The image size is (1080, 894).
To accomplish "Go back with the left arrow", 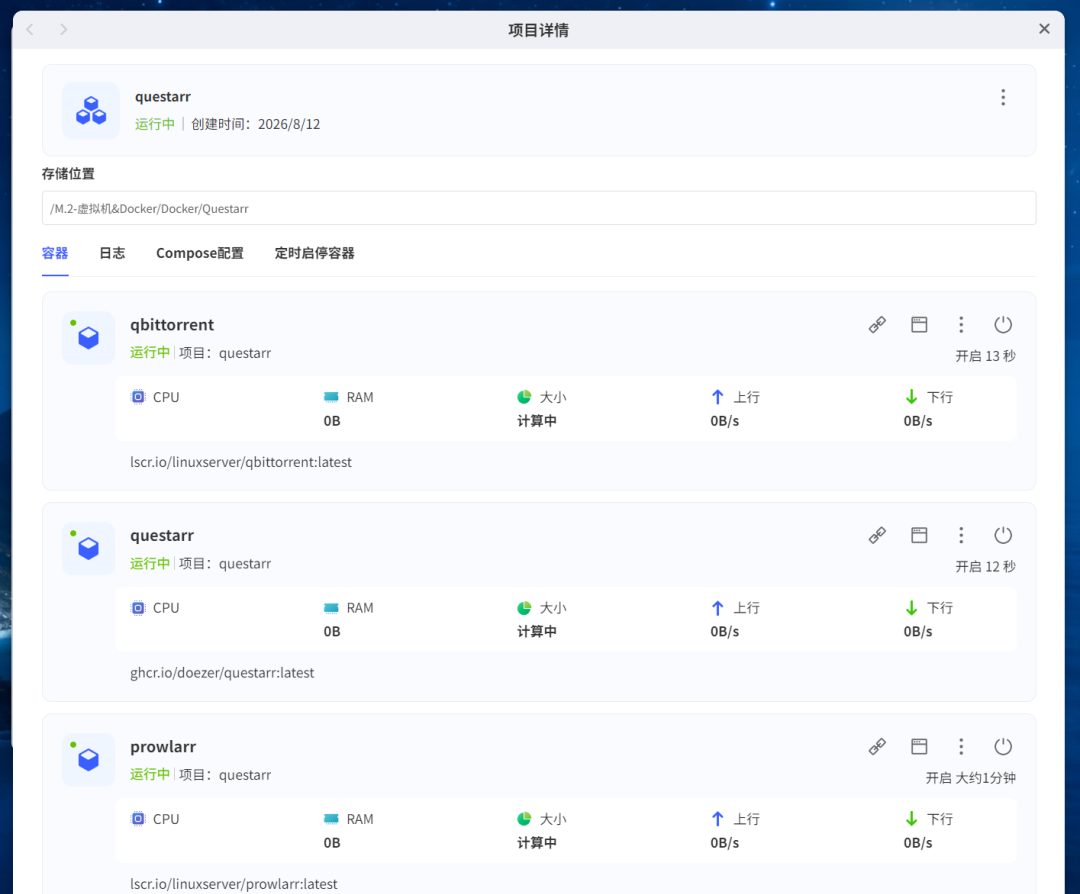I will point(30,30).
